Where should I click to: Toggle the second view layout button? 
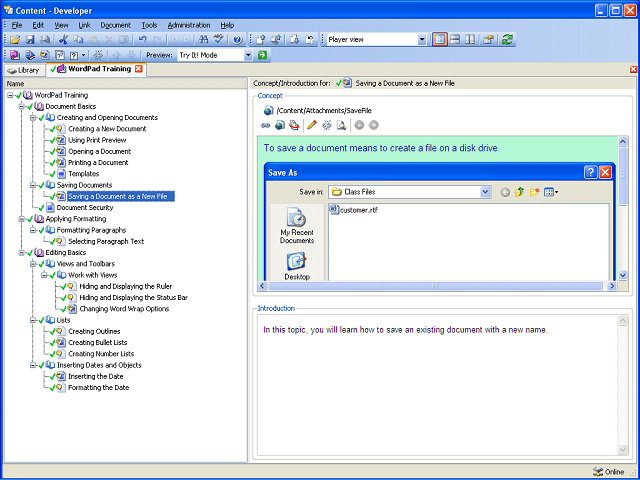(455, 40)
